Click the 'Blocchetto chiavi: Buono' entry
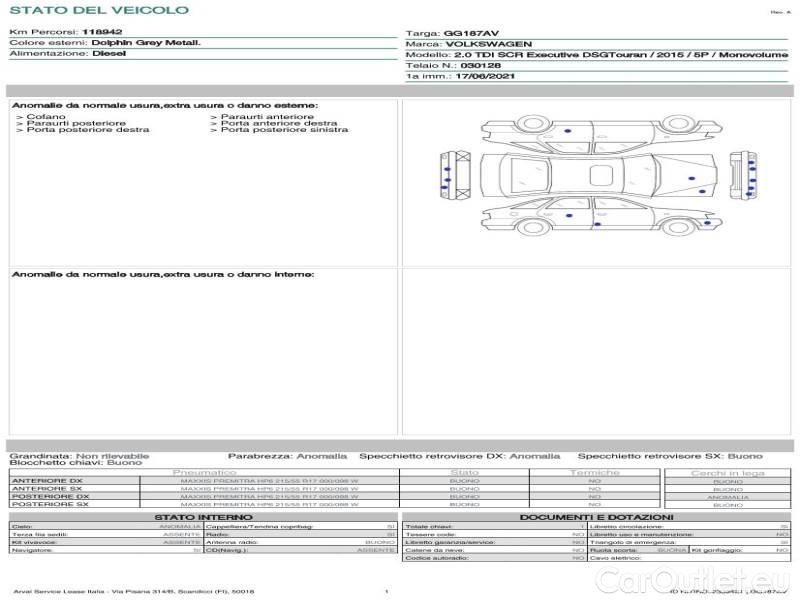The image size is (800, 600). tap(76, 463)
